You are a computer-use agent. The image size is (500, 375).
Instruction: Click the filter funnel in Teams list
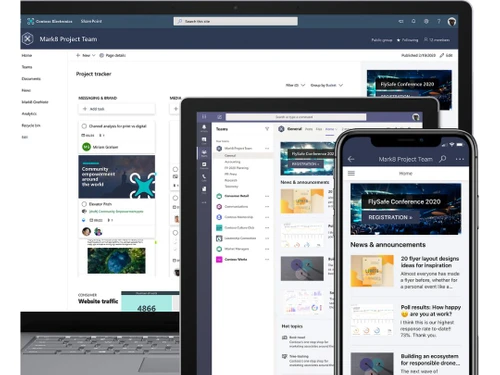pyautogui.click(x=267, y=129)
